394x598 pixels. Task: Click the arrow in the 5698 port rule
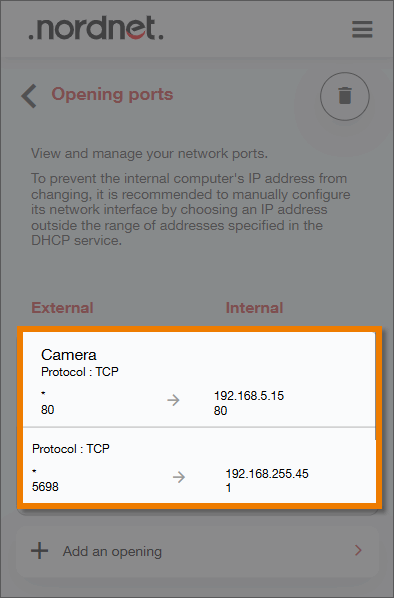click(x=179, y=477)
